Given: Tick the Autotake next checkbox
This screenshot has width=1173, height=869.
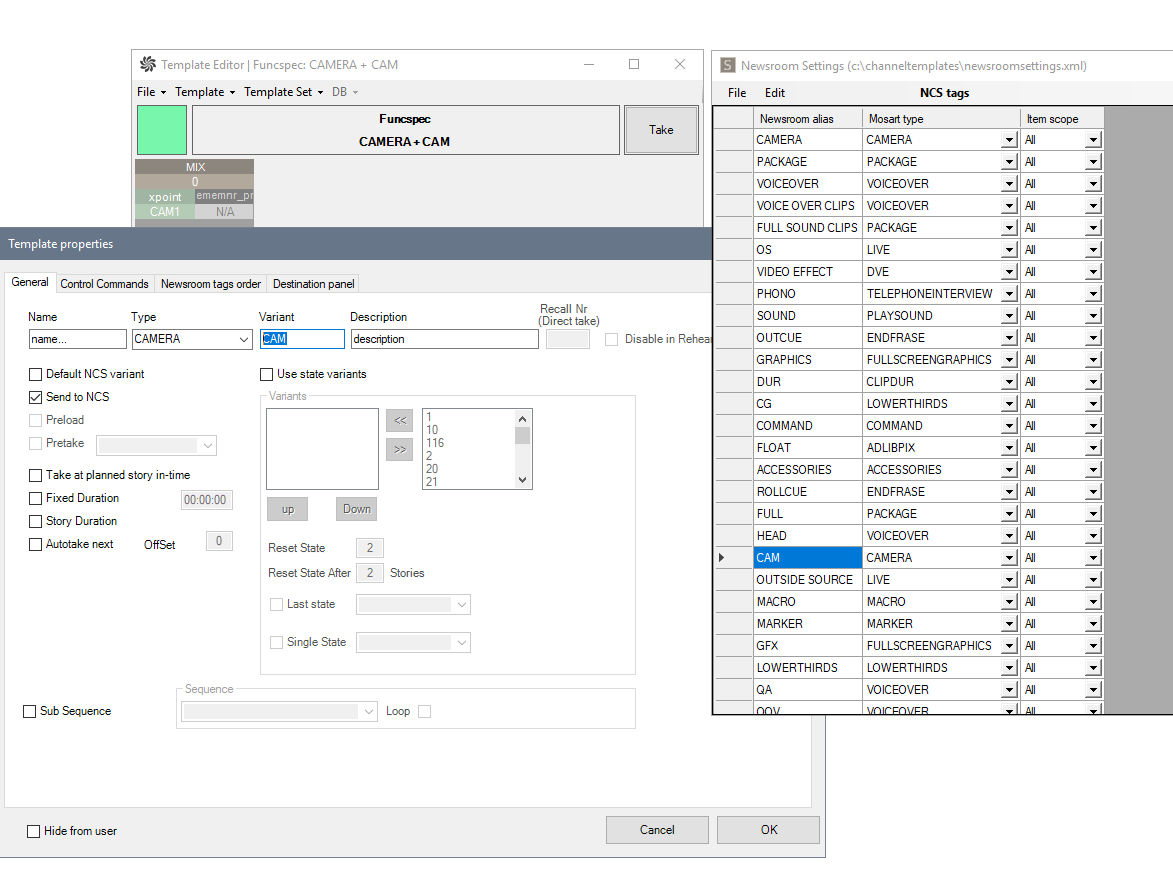Looking at the screenshot, I should click(x=36, y=545).
